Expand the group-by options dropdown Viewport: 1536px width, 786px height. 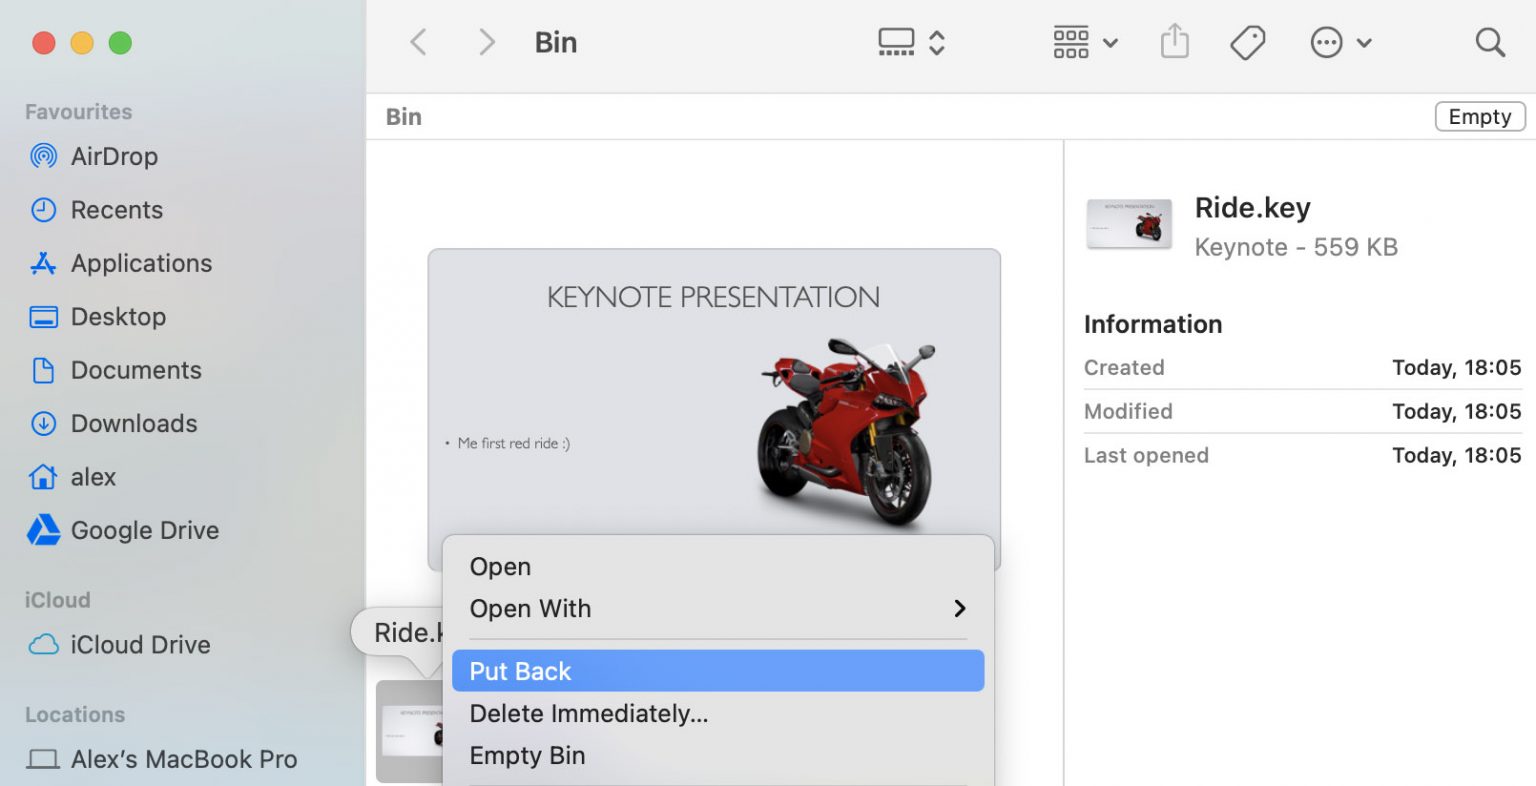1085,42
